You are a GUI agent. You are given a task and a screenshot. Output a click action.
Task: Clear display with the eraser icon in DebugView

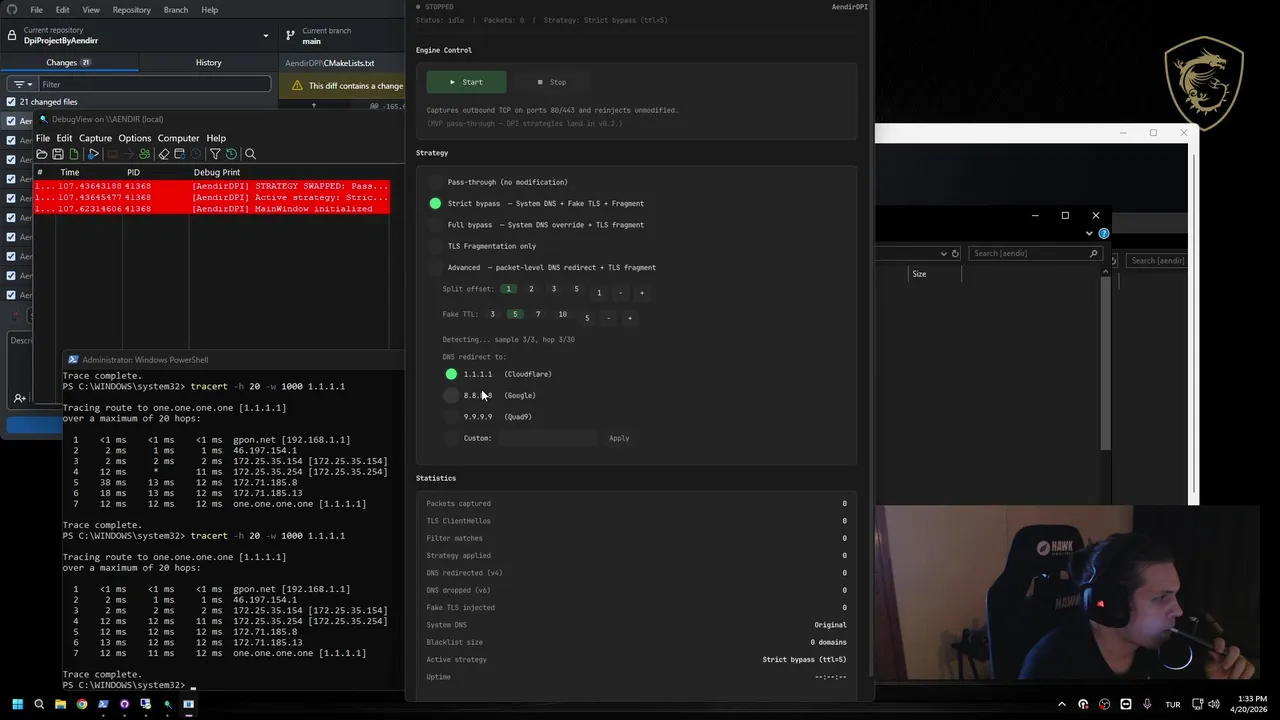pyautogui.click(x=164, y=154)
